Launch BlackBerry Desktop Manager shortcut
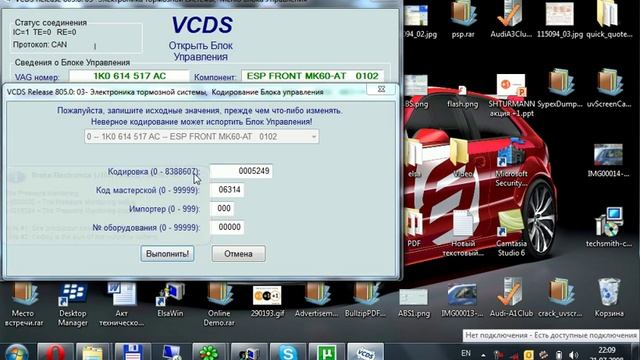Viewport: 640px width, 360px height. (73, 304)
